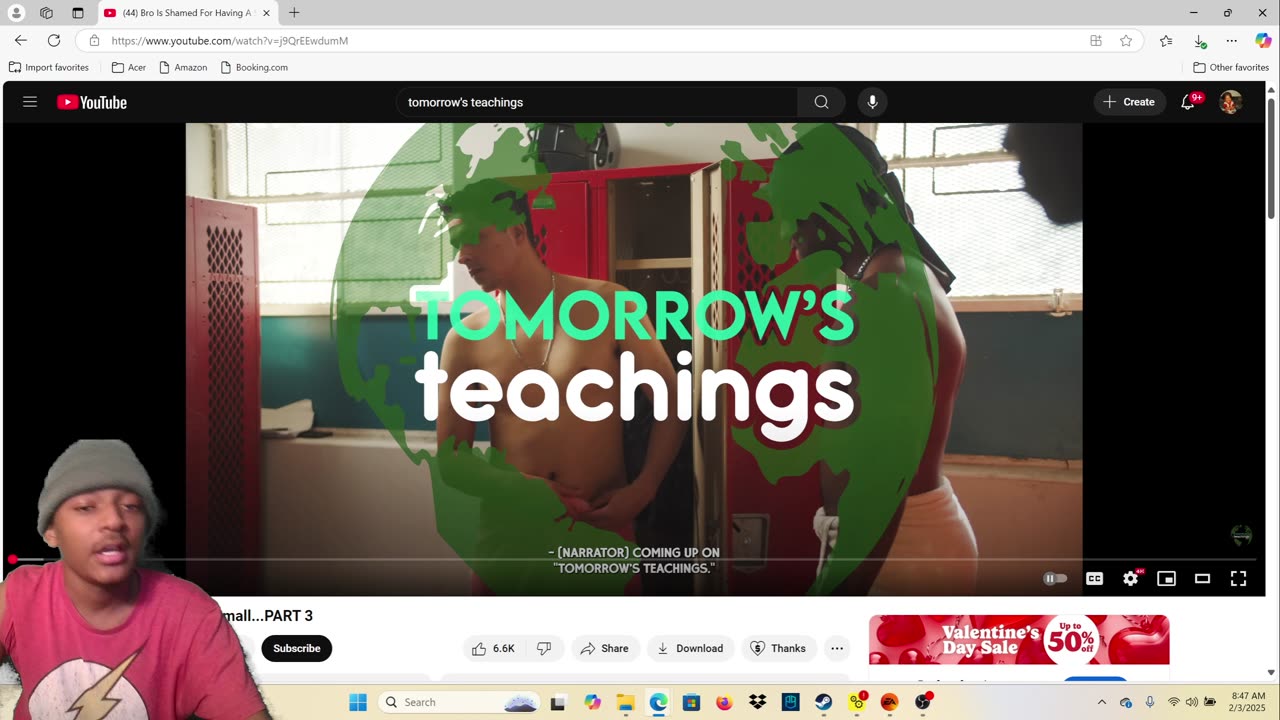Click the YouTube search magnifier button
1280x720 pixels.
click(821, 102)
